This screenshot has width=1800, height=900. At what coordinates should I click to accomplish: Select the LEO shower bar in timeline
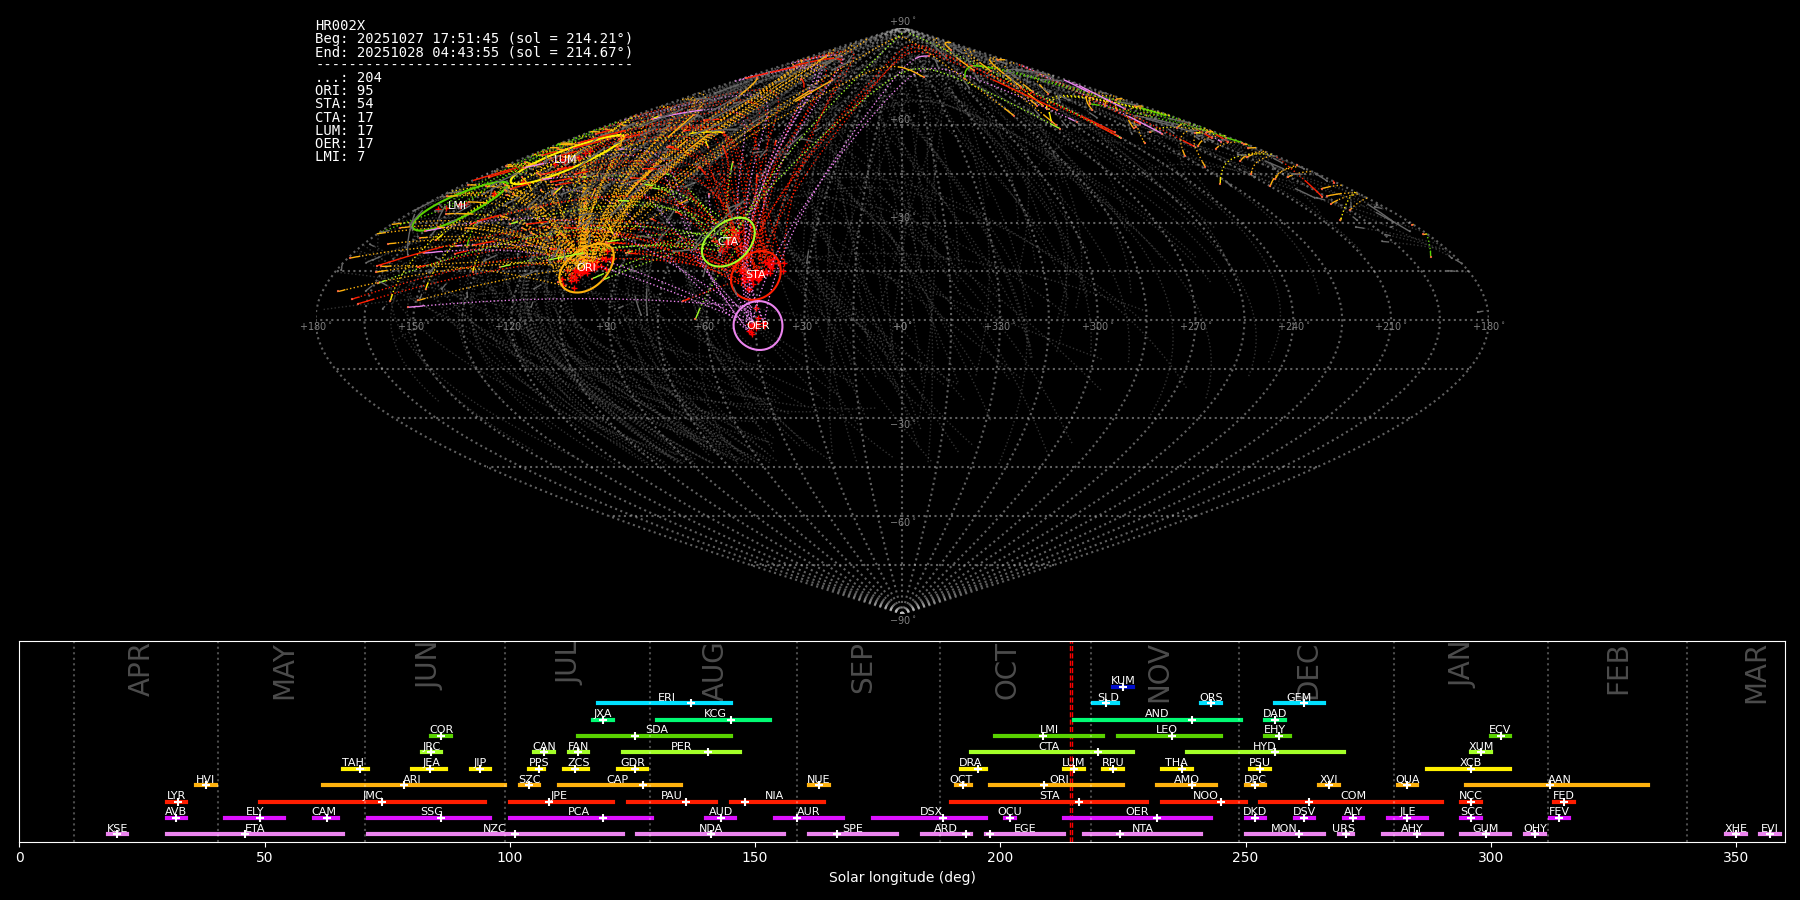1169,735
